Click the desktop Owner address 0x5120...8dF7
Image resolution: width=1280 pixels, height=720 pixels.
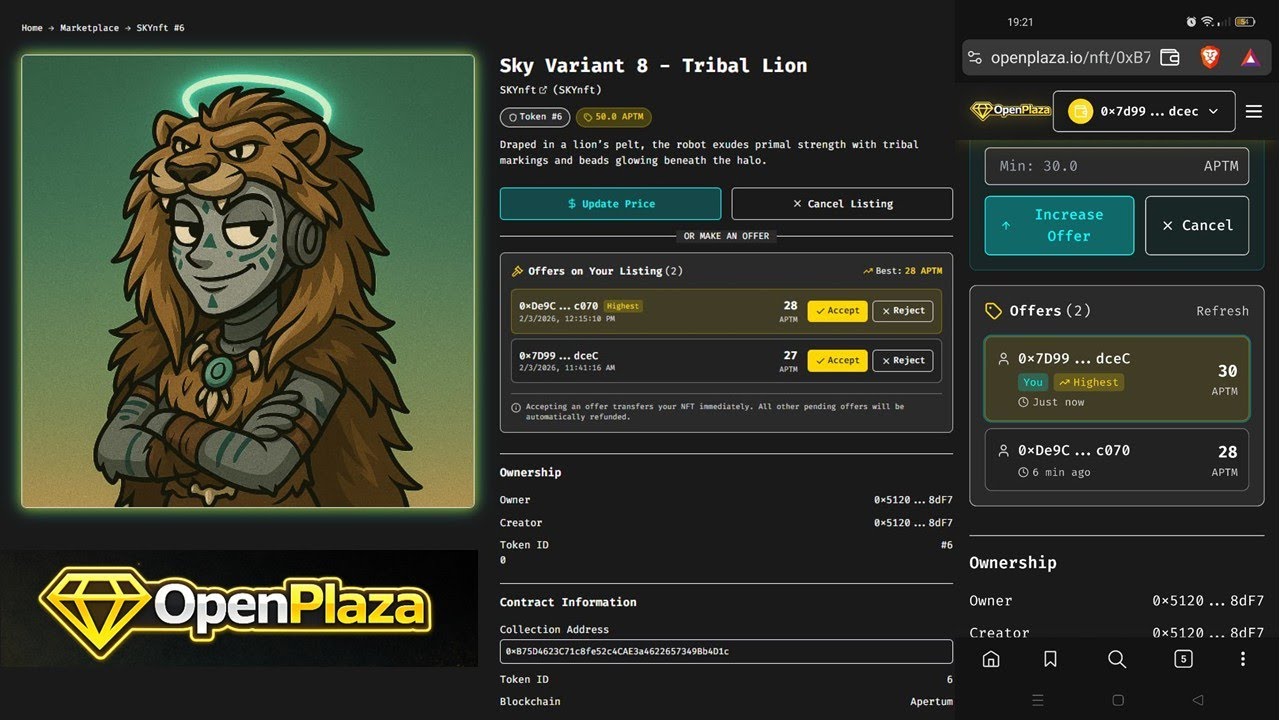(x=913, y=500)
